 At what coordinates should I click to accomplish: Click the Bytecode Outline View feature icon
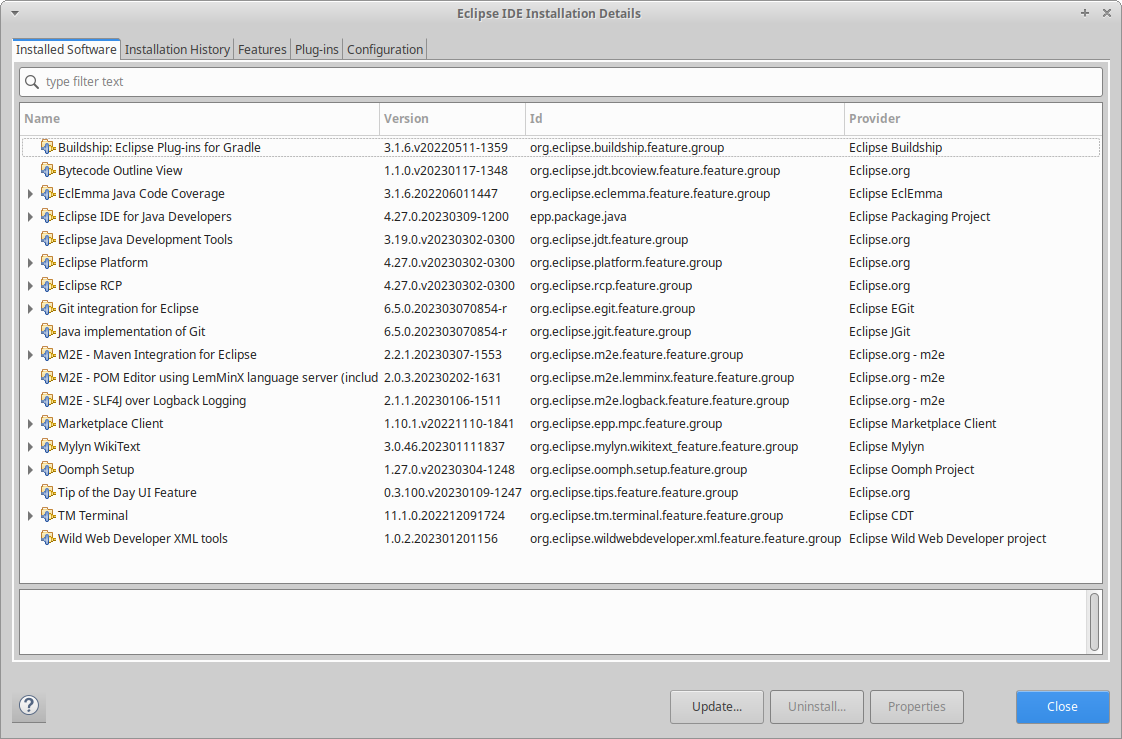coord(48,170)
